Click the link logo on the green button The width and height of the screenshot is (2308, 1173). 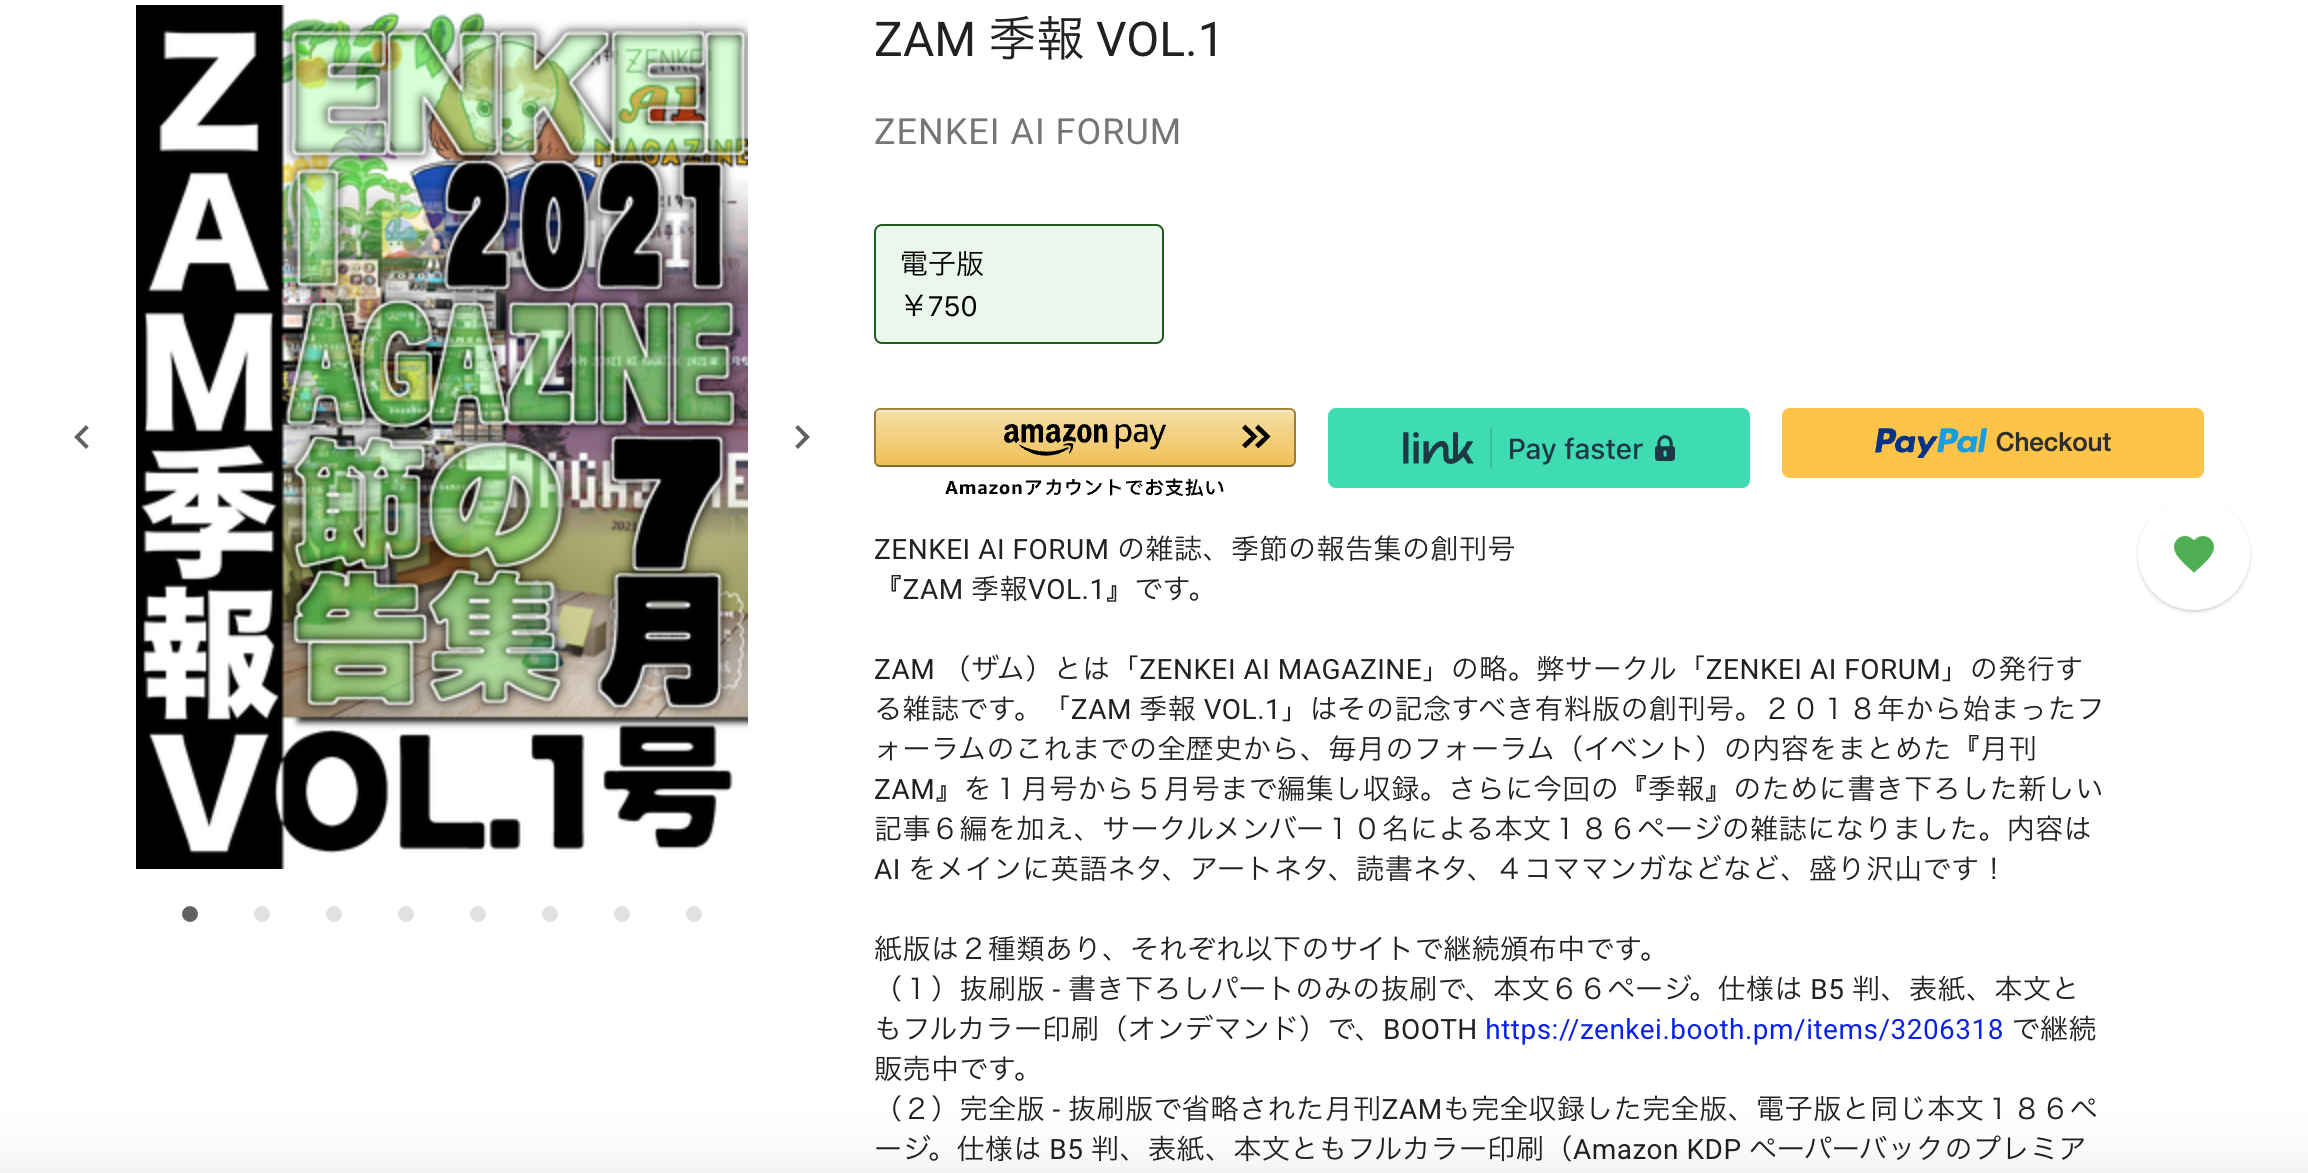click(x=1436, y=448)
